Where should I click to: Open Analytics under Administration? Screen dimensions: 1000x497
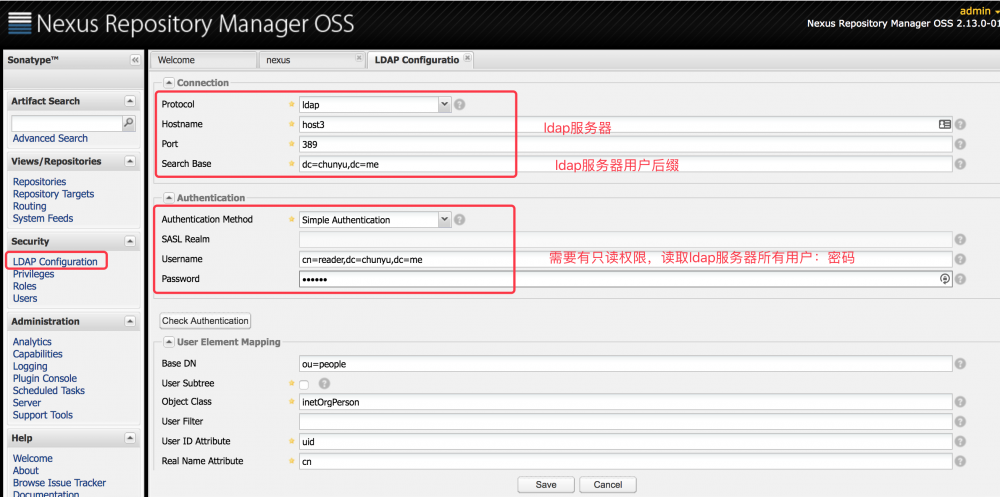coord(32,342)
